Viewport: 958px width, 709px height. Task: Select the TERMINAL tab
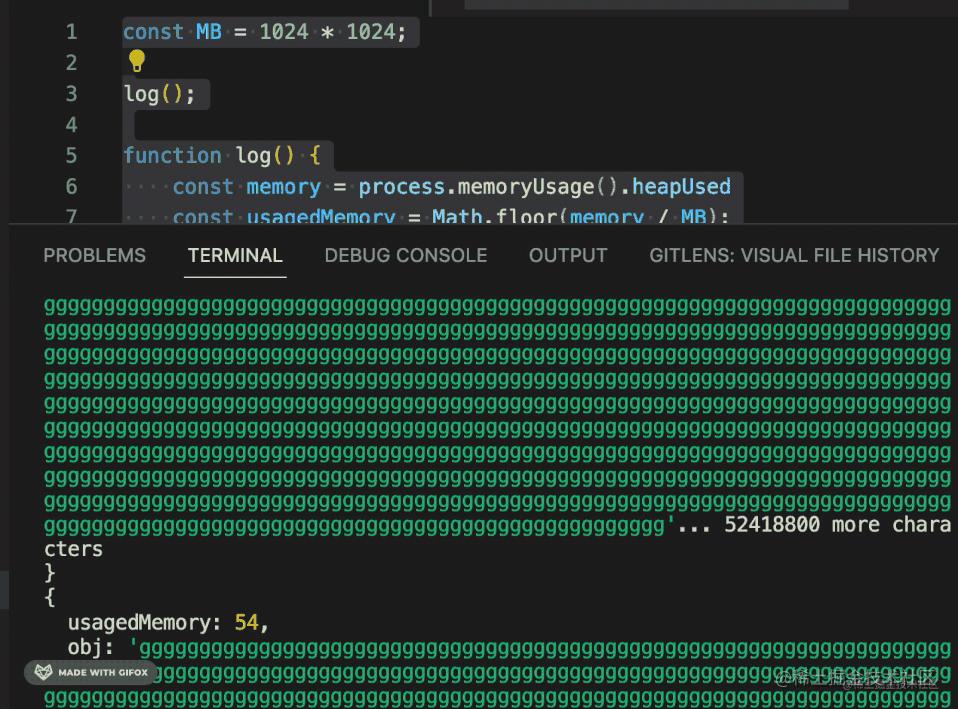pyautogui.click(x=235, y=255)
